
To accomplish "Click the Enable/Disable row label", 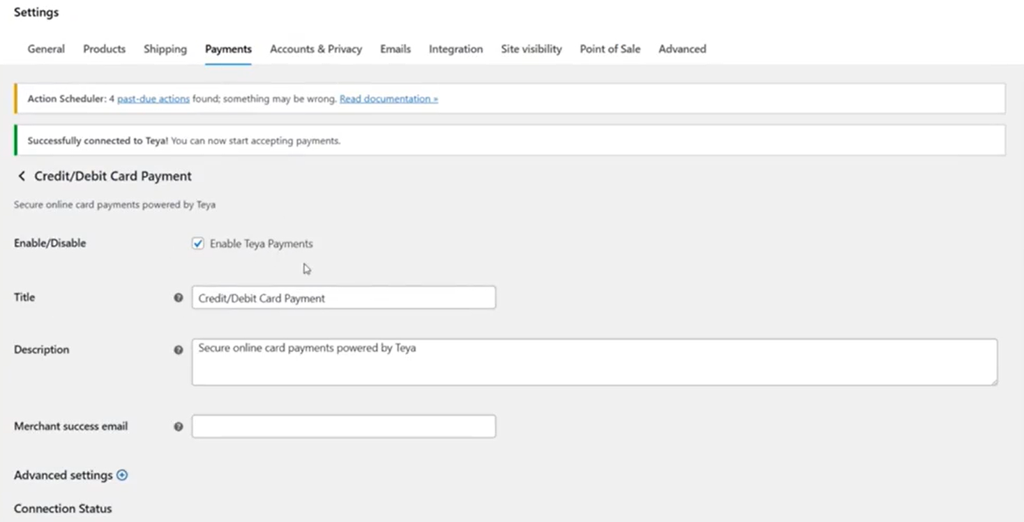I will [x=50, y=243].
